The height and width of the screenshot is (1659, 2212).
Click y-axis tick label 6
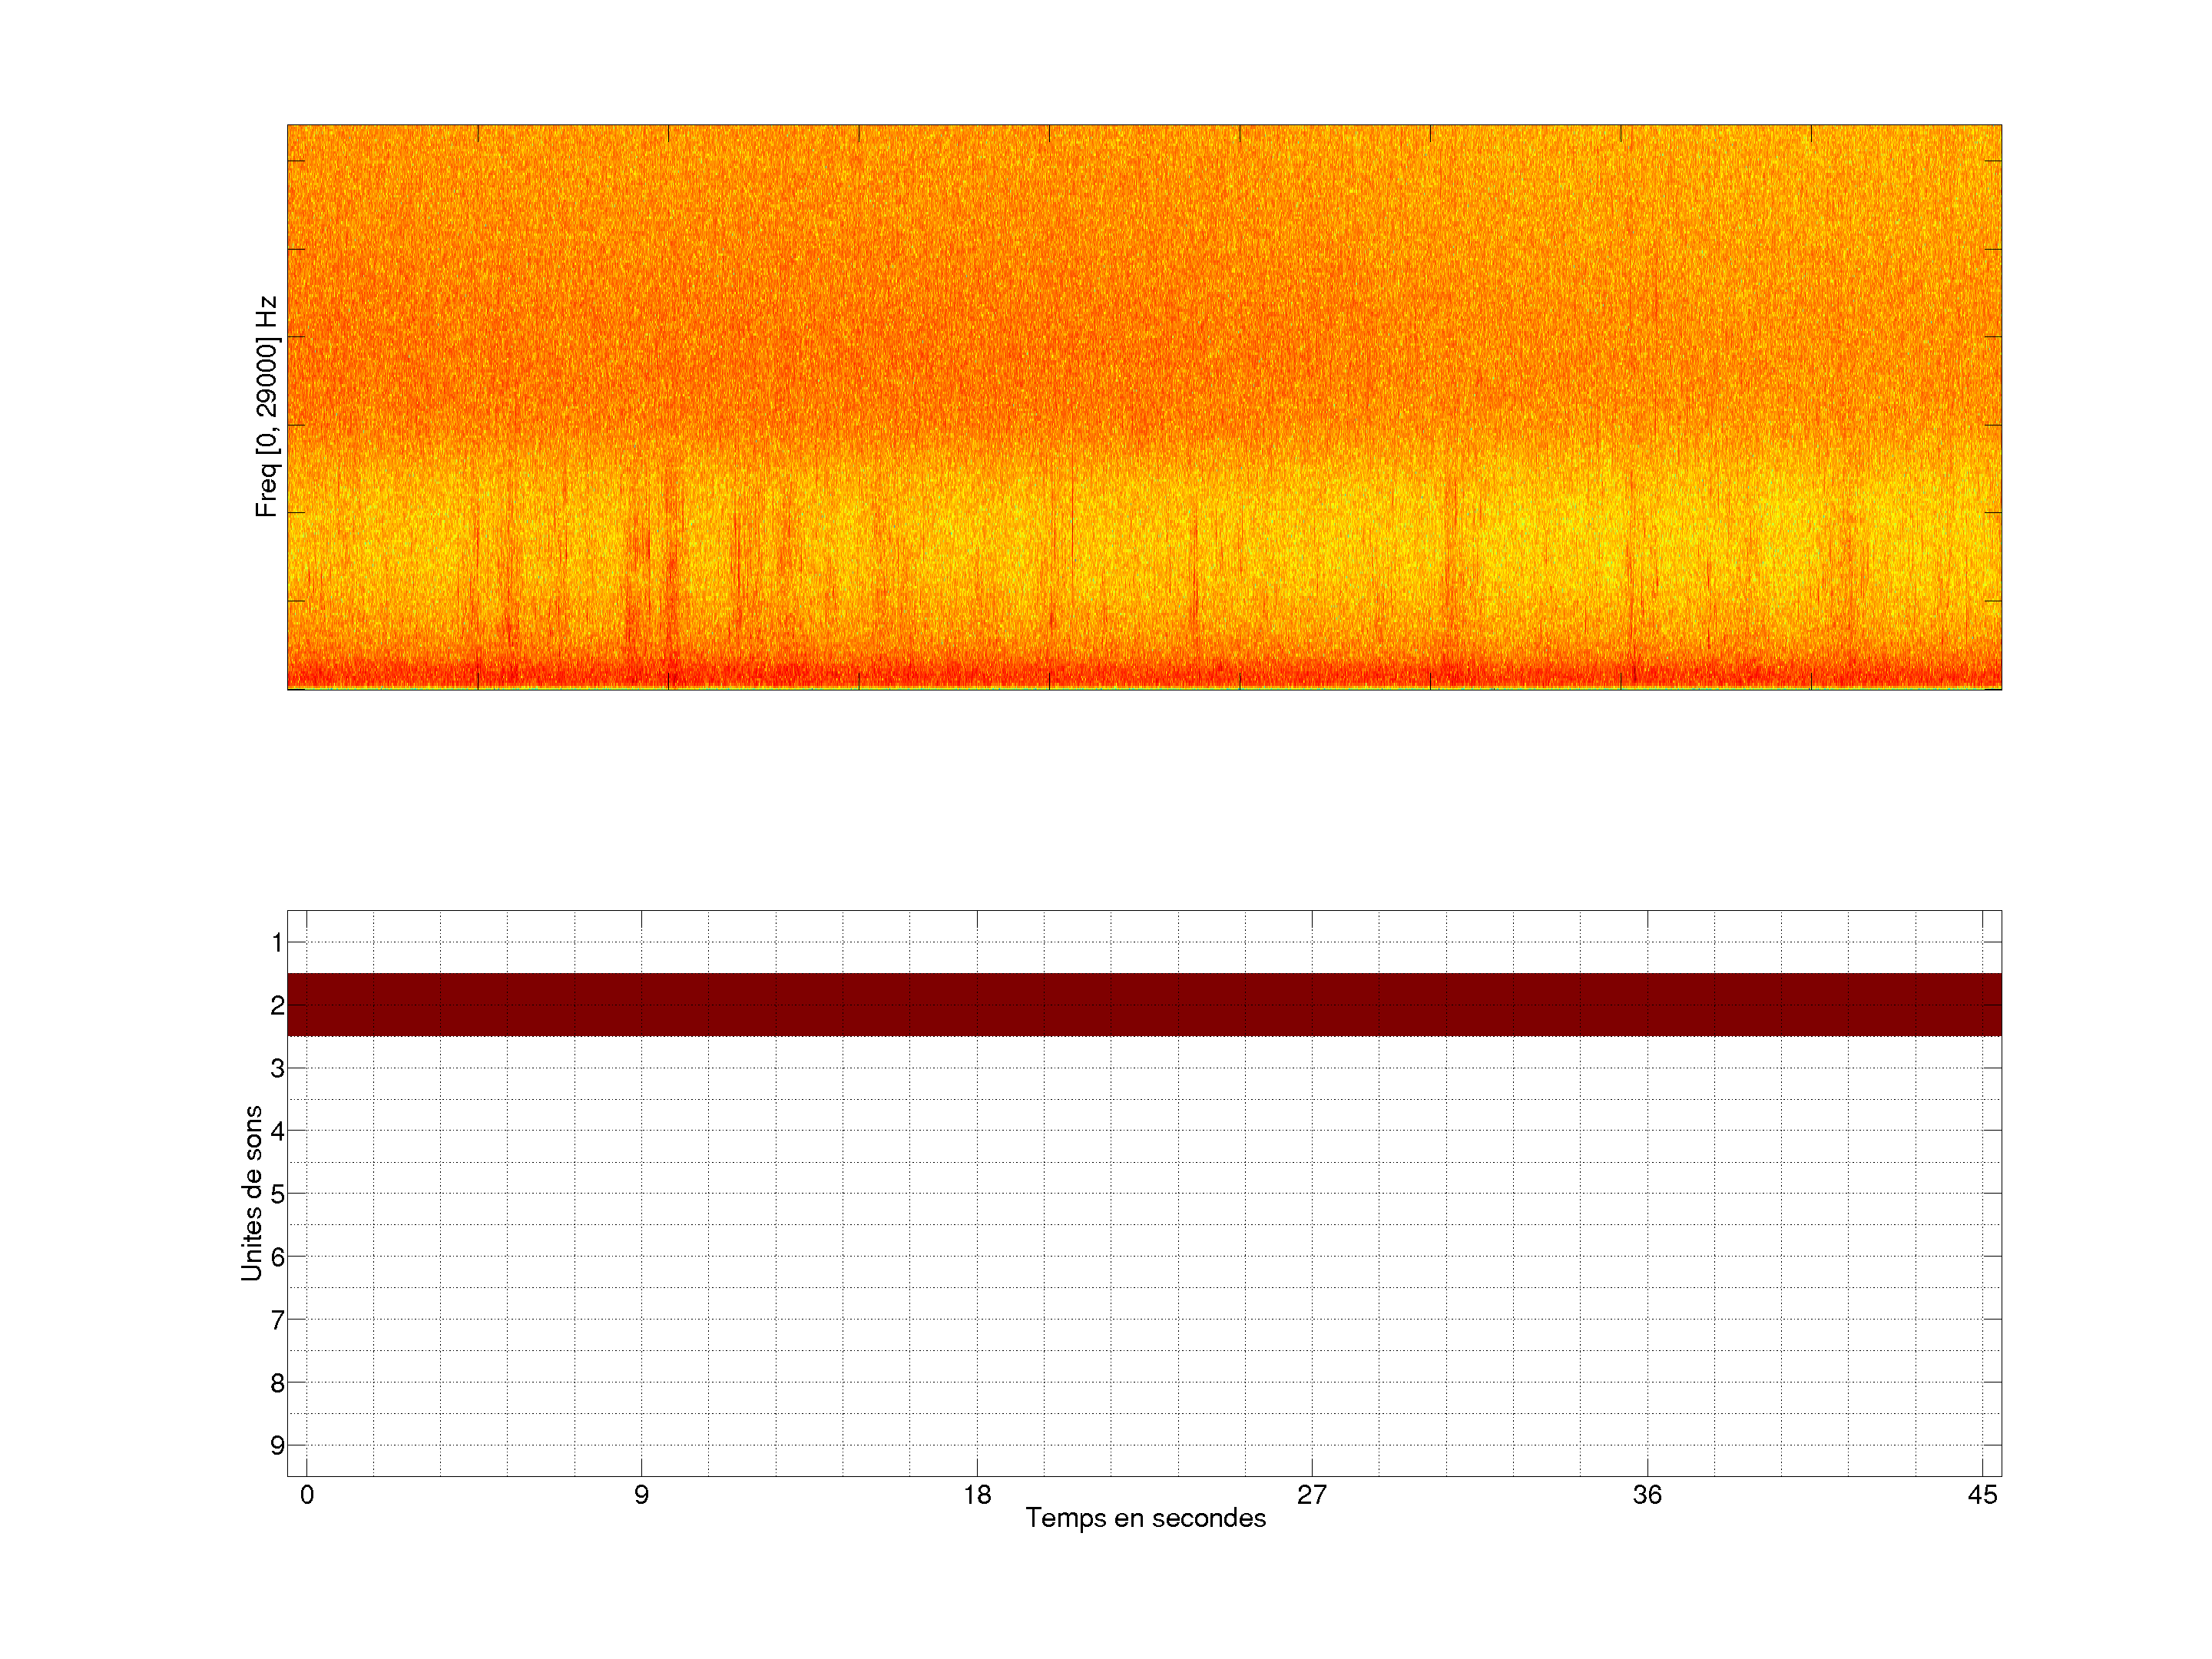click(x=277, y=1257)
